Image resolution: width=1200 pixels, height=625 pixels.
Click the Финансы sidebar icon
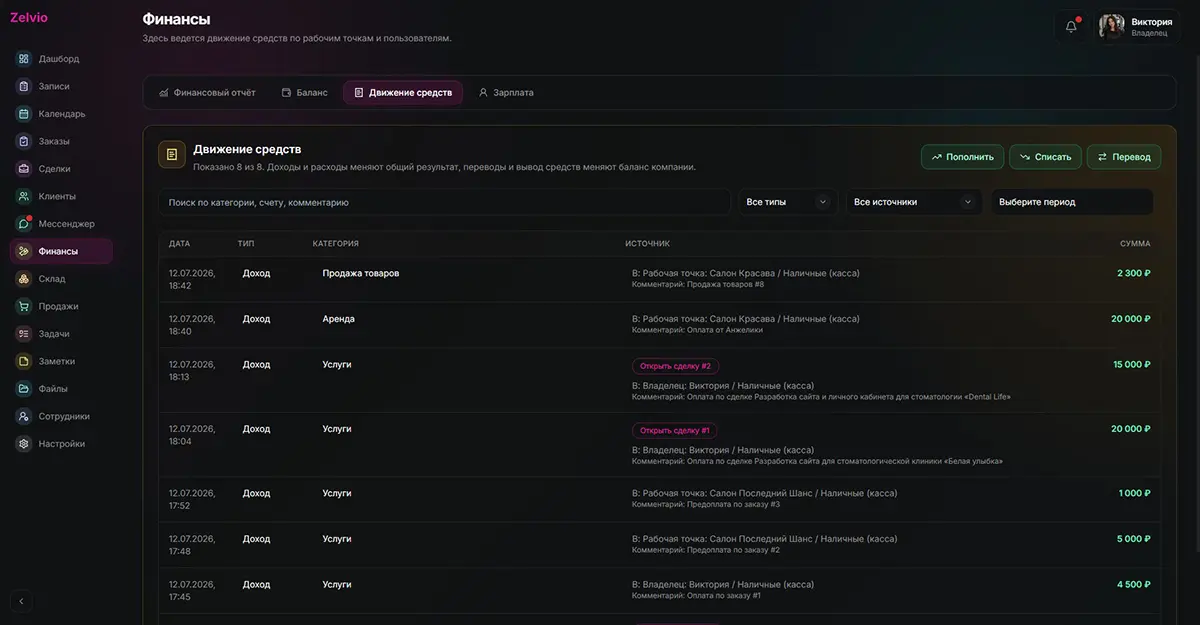(x=24, y=251)
